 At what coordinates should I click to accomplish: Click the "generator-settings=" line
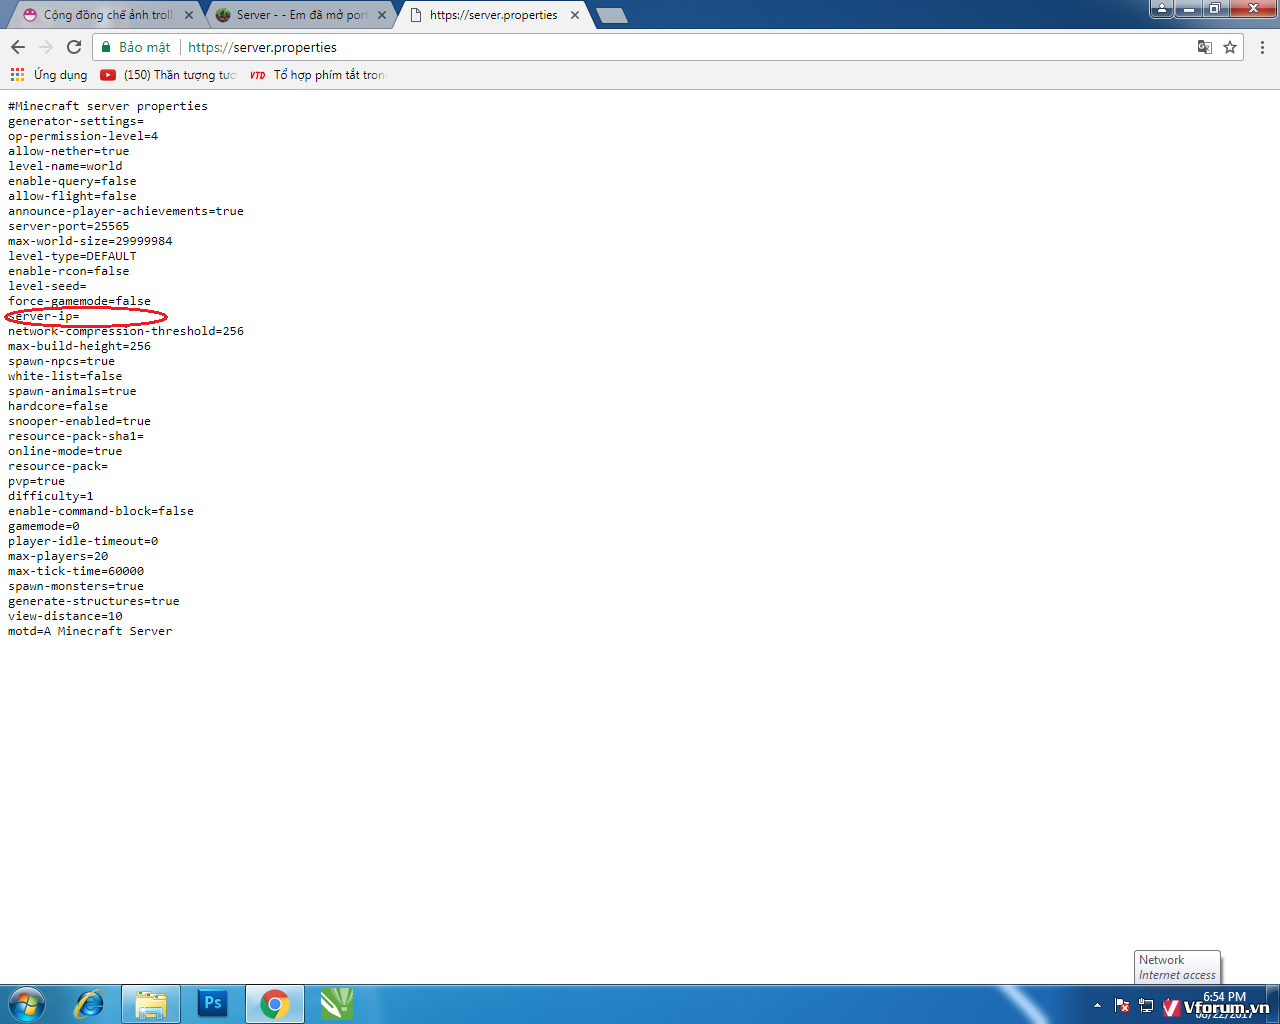[x=76, y=121]
